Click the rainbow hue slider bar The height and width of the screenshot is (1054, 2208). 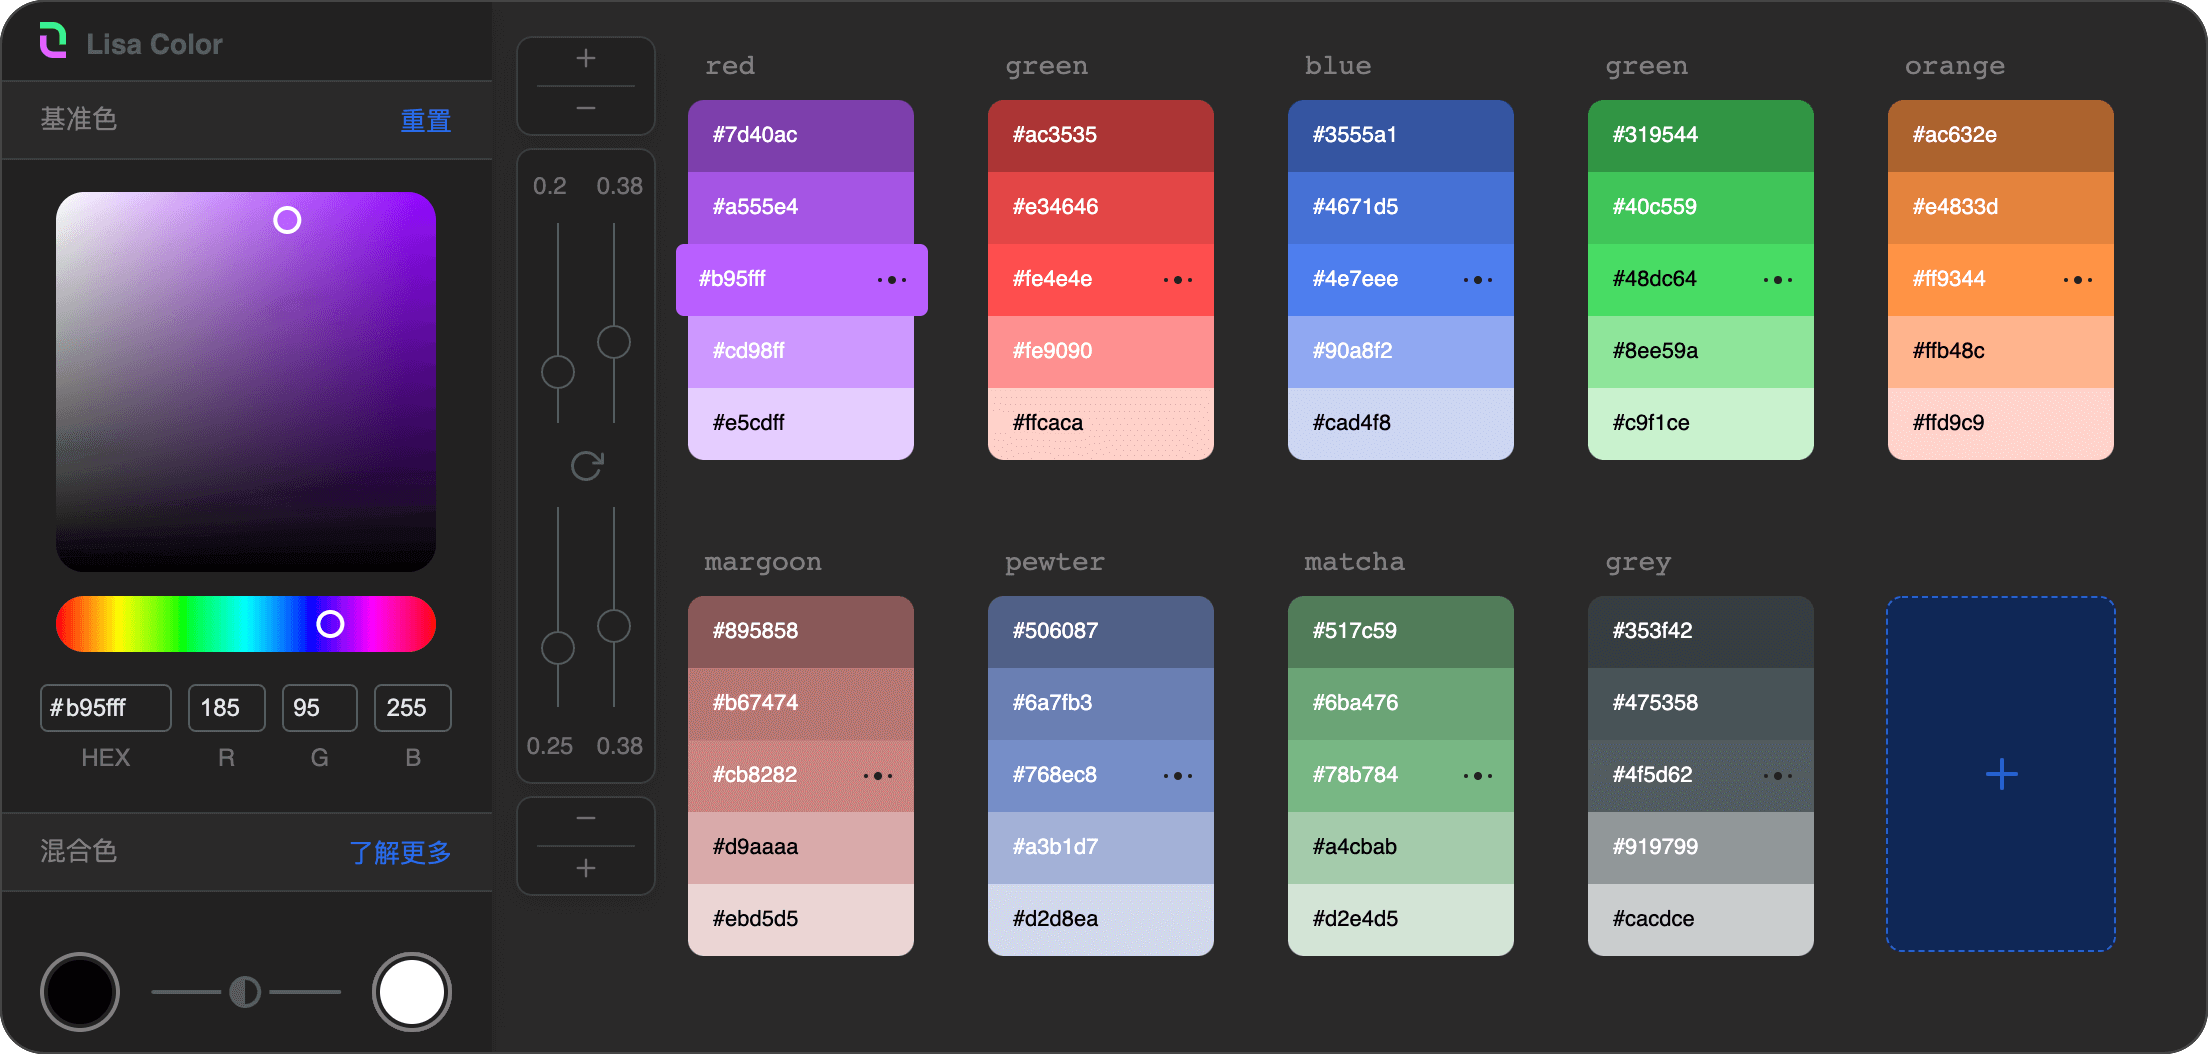click(200, 624)
